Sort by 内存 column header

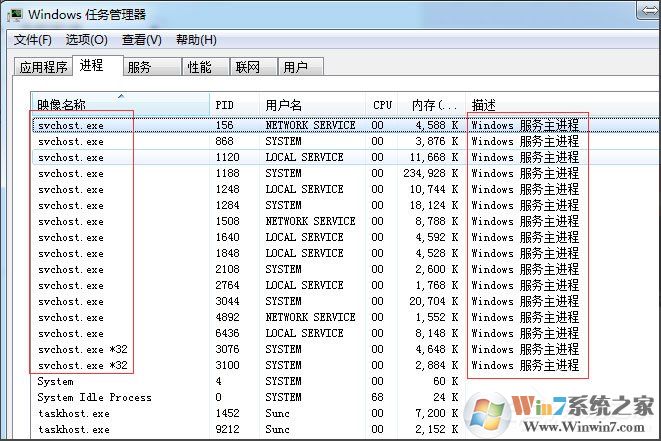[x=432, y=104]
